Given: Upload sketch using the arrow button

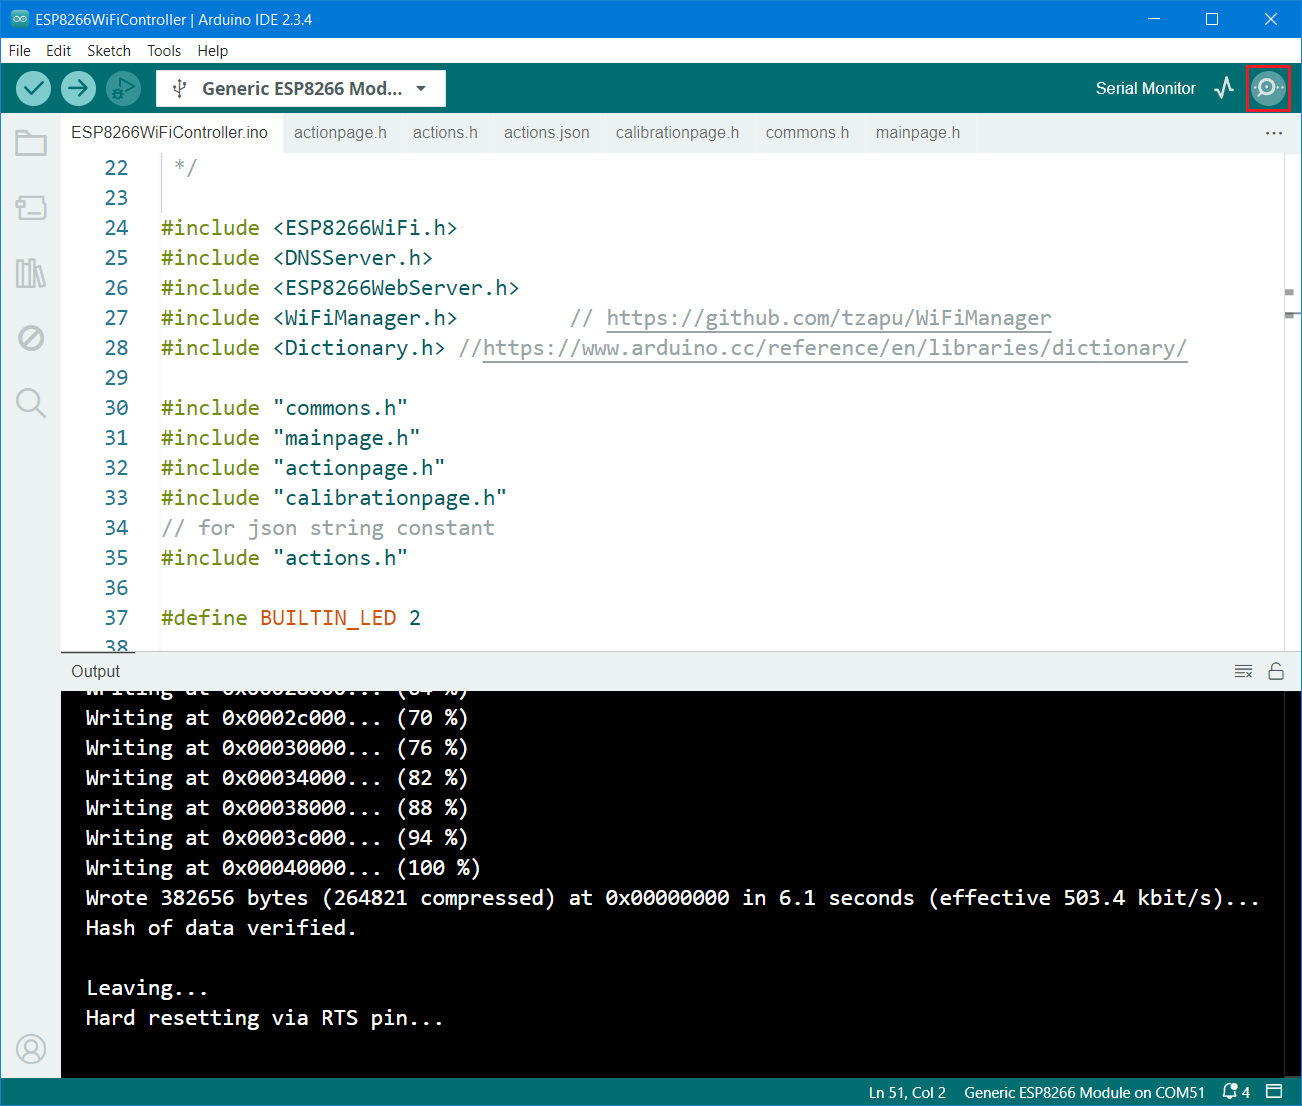Looking at the screenshot, I should pos(78,88).
